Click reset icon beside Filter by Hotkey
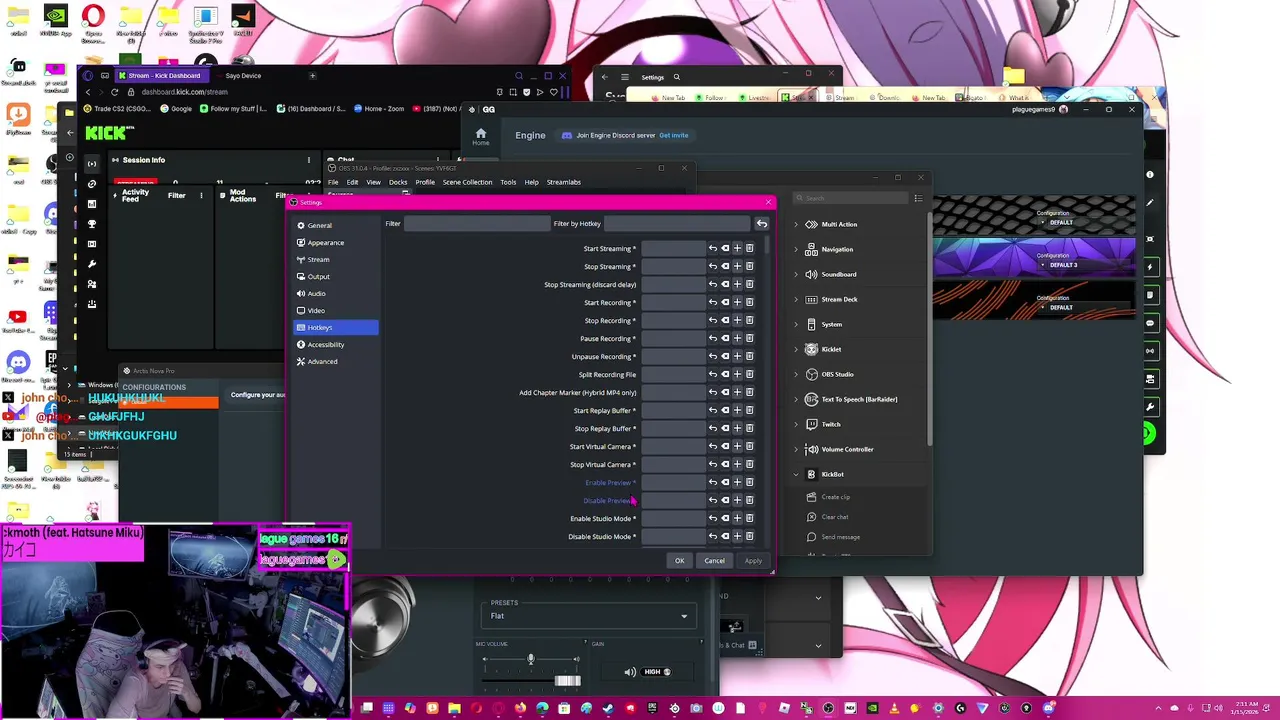The image size is (1280, 720). (762, 223)
